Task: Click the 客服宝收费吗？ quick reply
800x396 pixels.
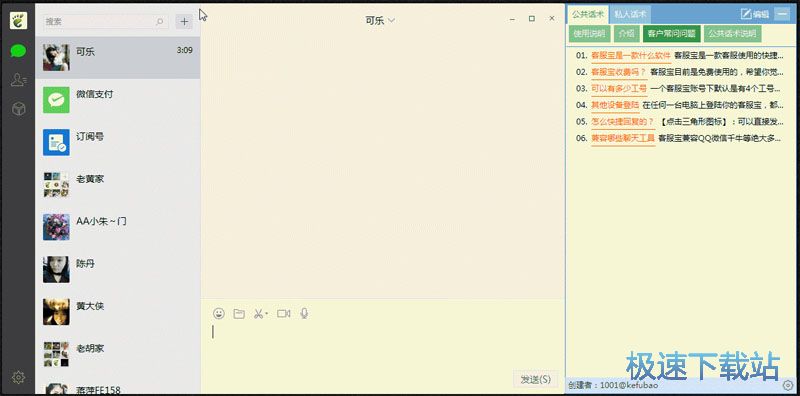Action: pos(619,72)
